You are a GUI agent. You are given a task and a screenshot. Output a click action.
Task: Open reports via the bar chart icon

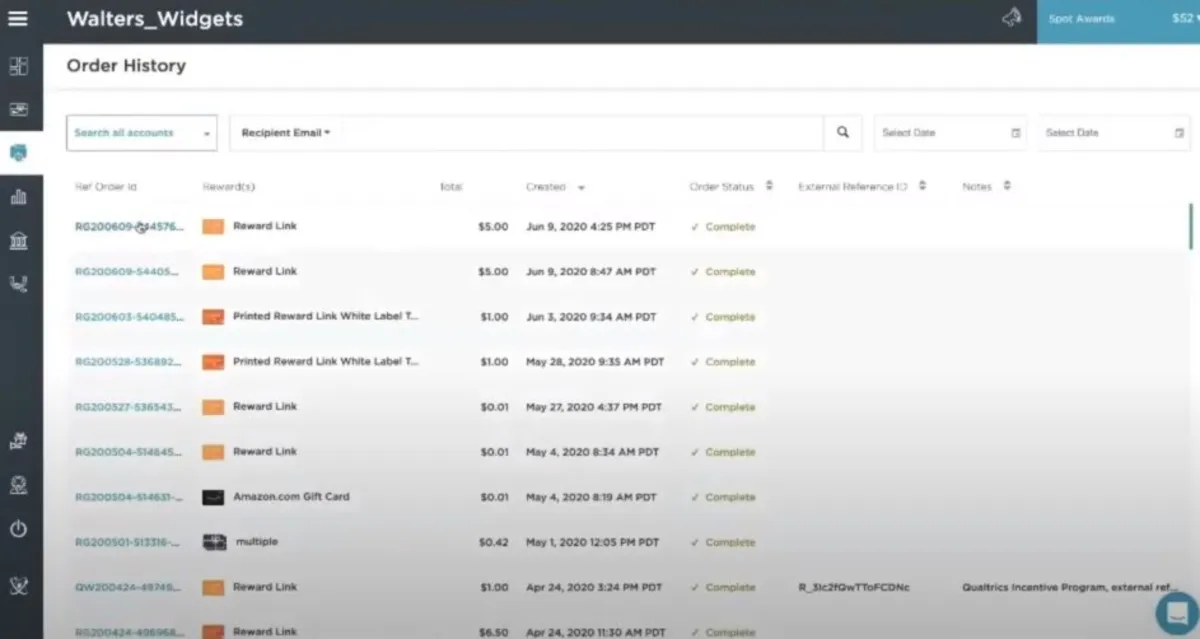pos(18,197)
